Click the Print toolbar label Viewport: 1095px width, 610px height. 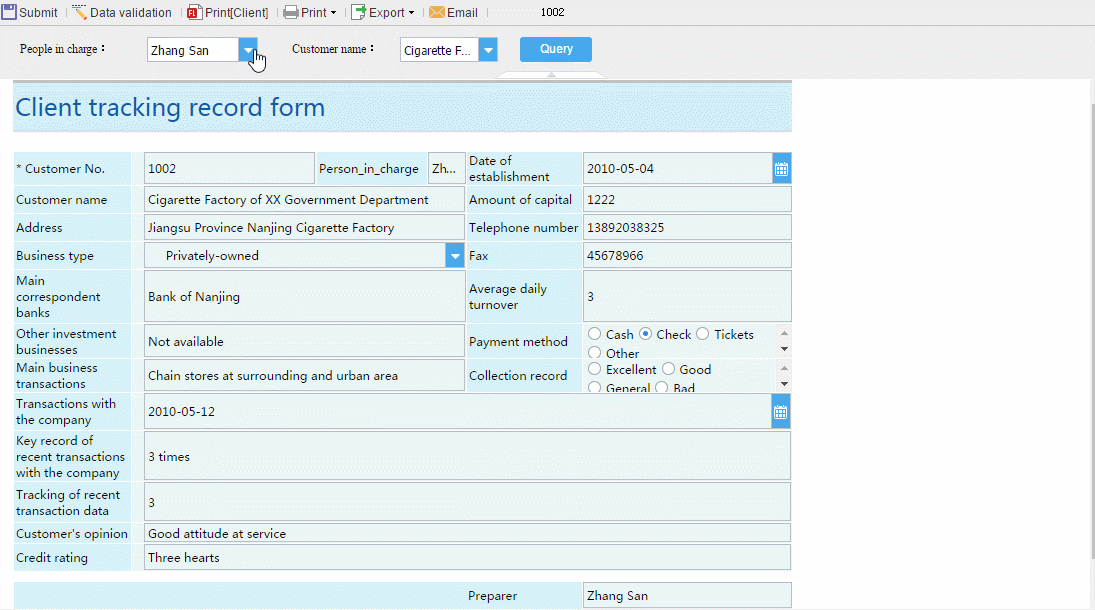coord(314,13)
